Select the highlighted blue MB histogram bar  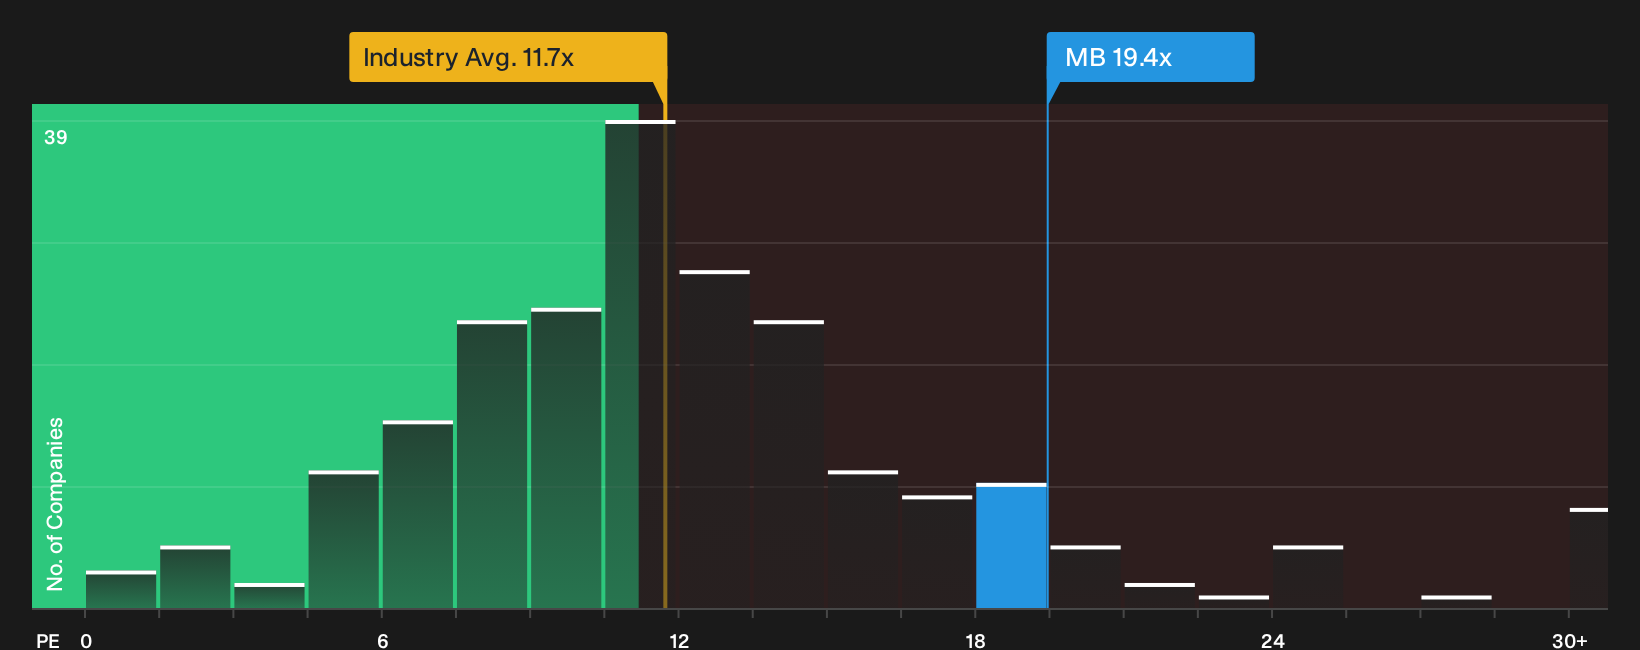click(1011, 546)
